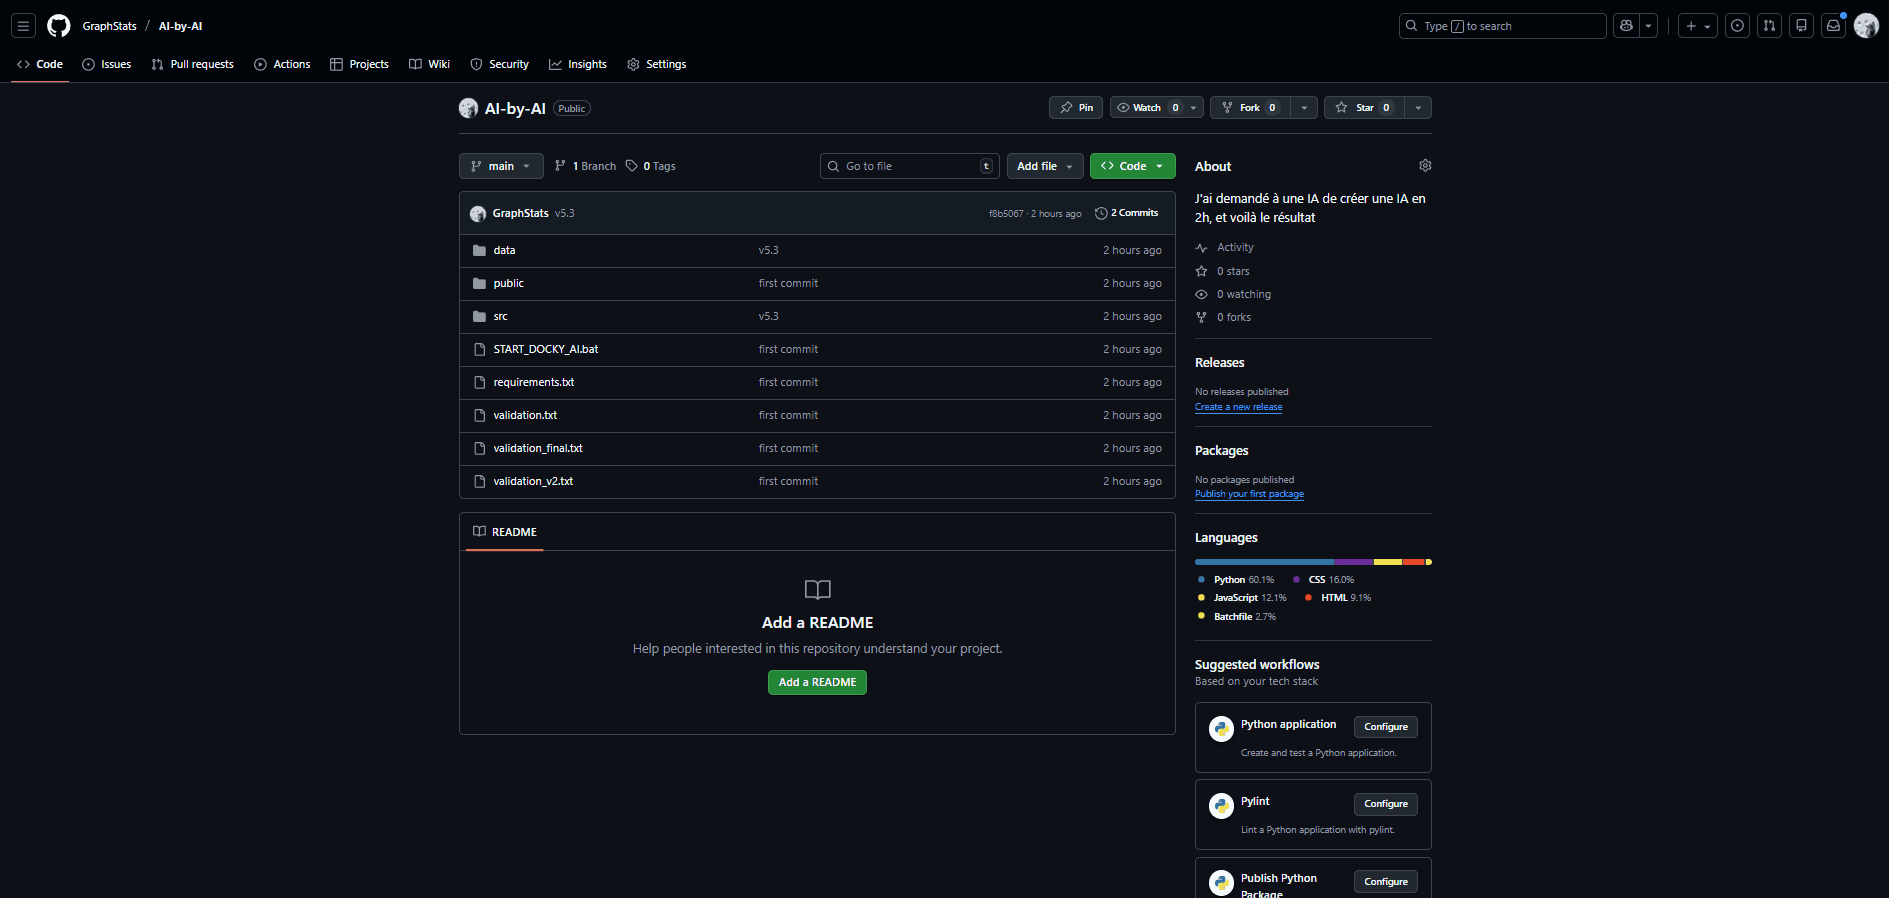Click the GitHub logo home icon

[x=59, y=26]
